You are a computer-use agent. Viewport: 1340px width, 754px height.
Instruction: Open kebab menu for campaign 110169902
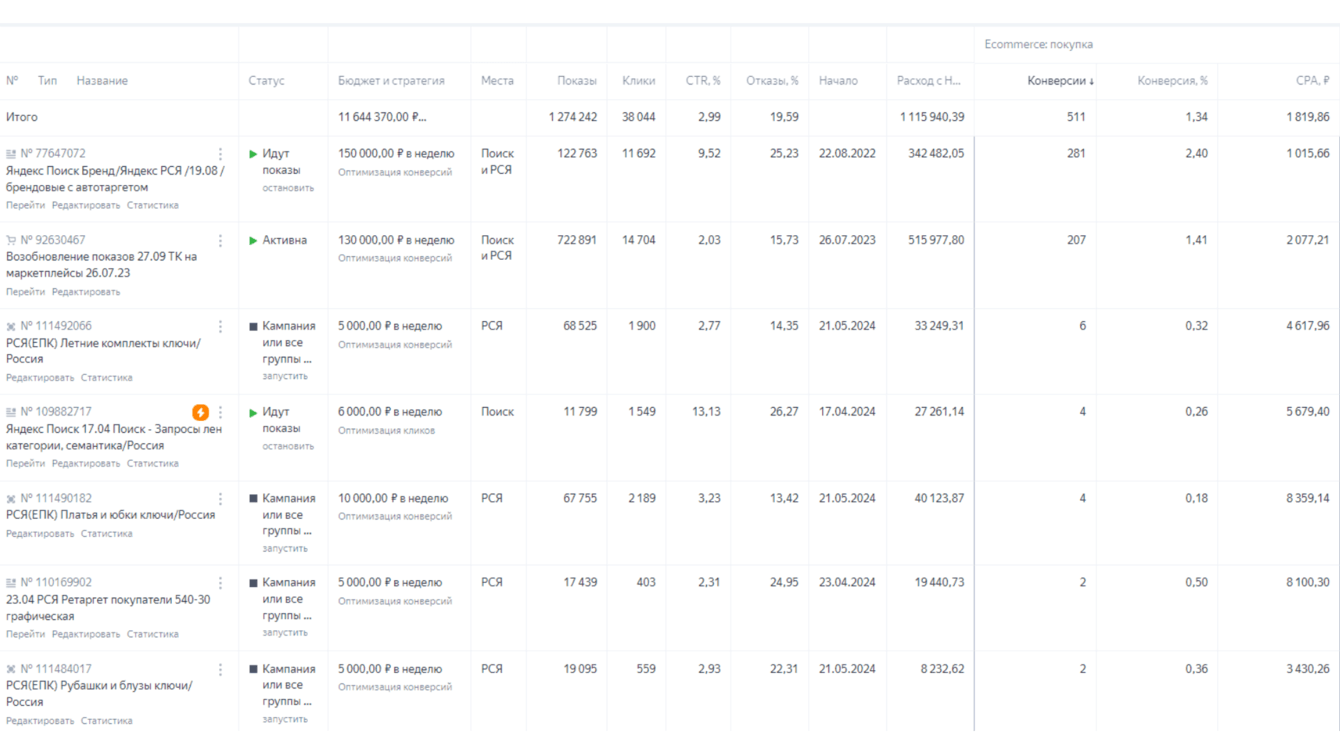click(x=221, y=583)
